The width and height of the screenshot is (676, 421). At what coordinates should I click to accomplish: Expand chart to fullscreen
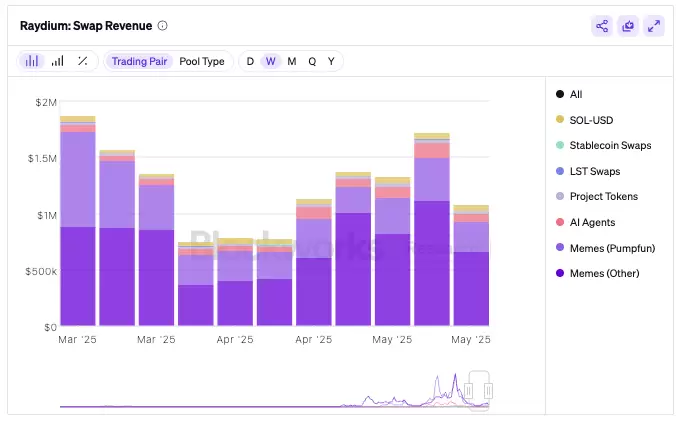[x=654, y=26]
